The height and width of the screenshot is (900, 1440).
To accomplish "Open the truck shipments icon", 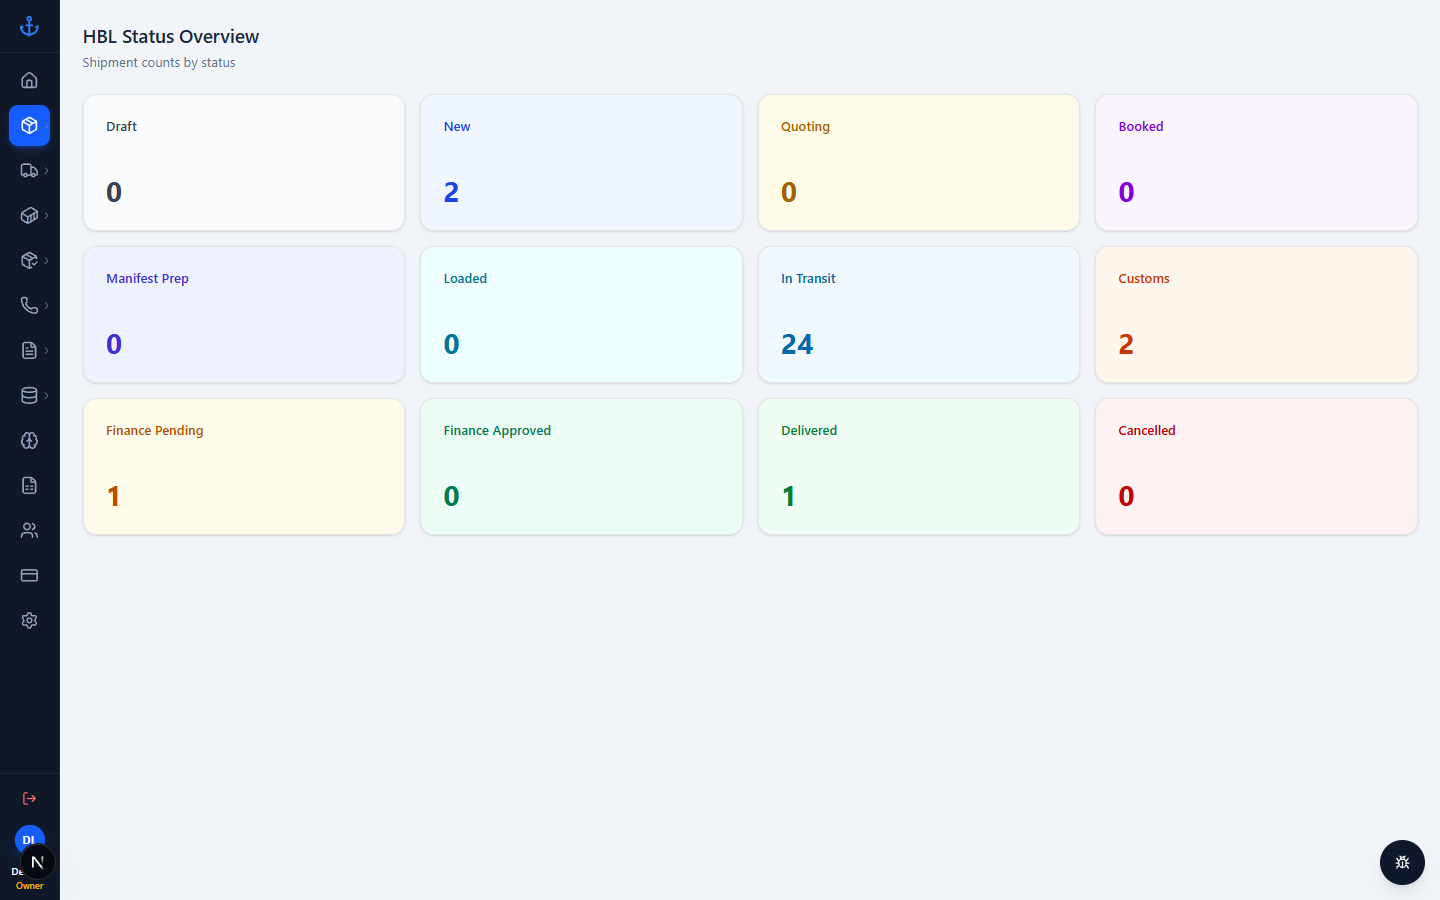I will [29, 170].
